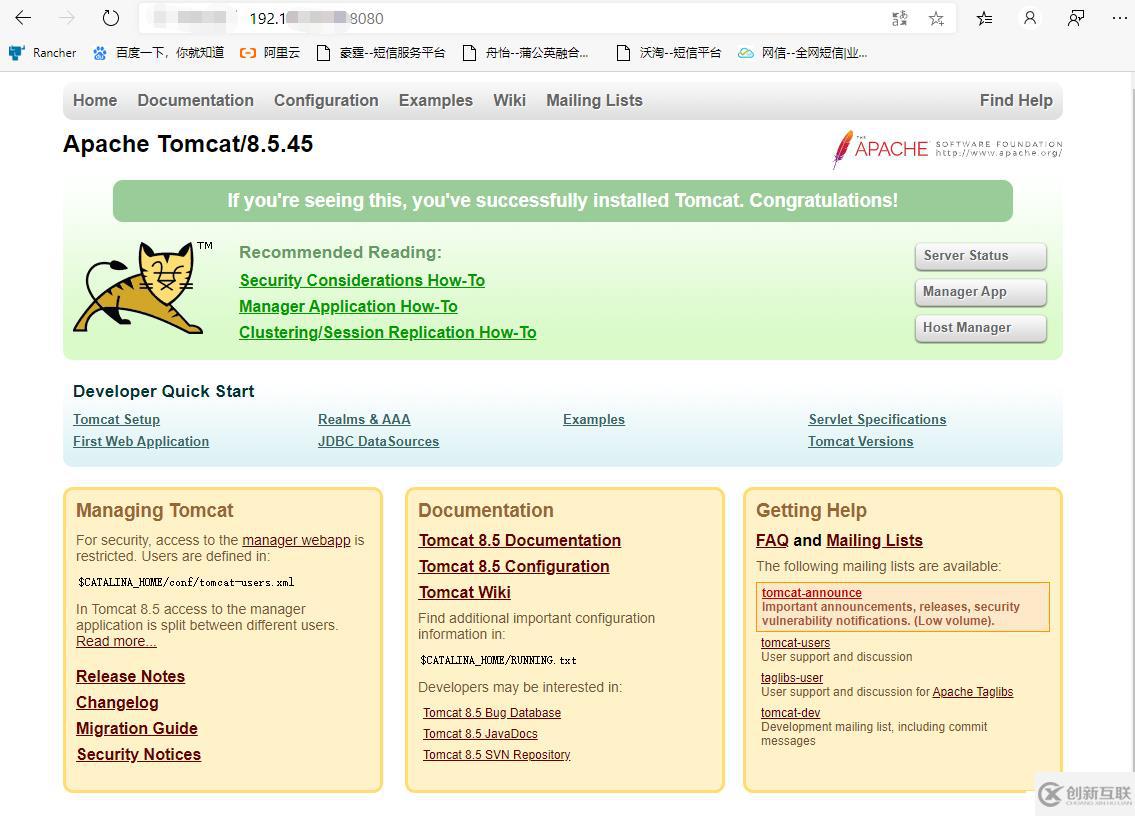The height and width of the screenshot is (816, 1135).
Task: Click the translate page icon in the address bar
Action: click(897, 17)
